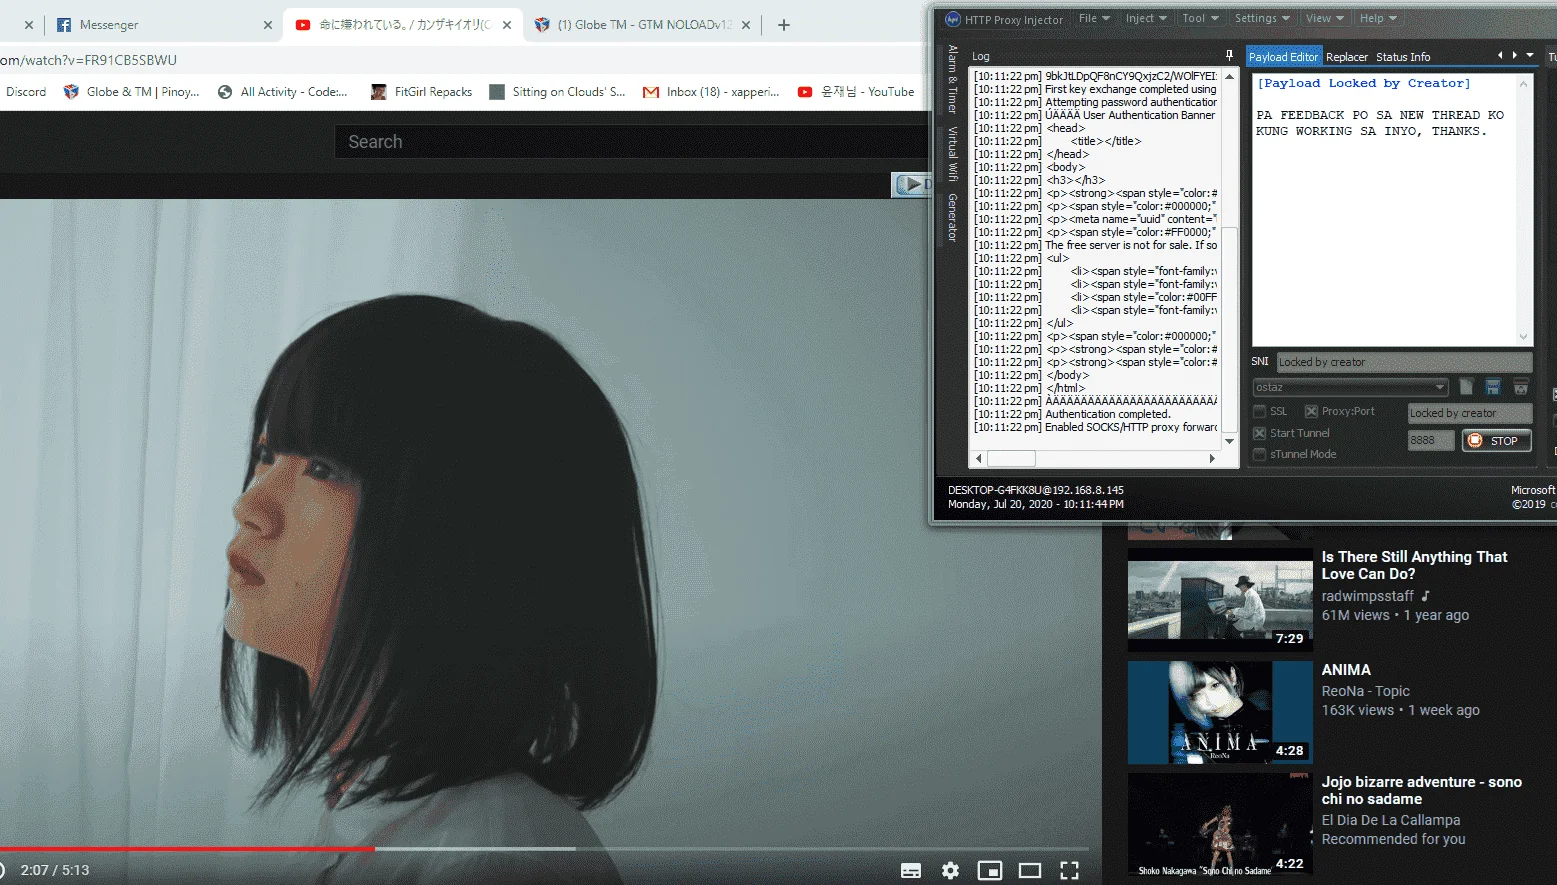This screenshot has height=885, width=1557.
Task: Open the 윤재님 - YouTube bookmark
Action: (856, 92)
